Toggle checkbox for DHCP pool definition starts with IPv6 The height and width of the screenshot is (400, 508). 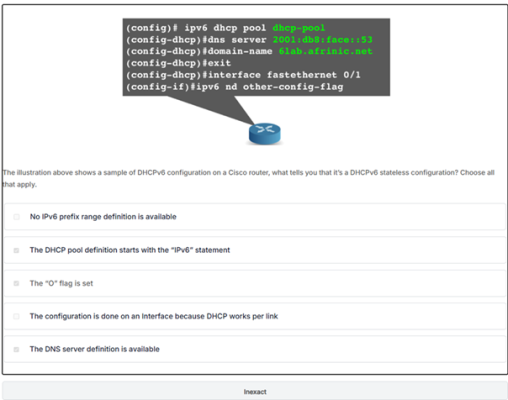tap(16, 250)
